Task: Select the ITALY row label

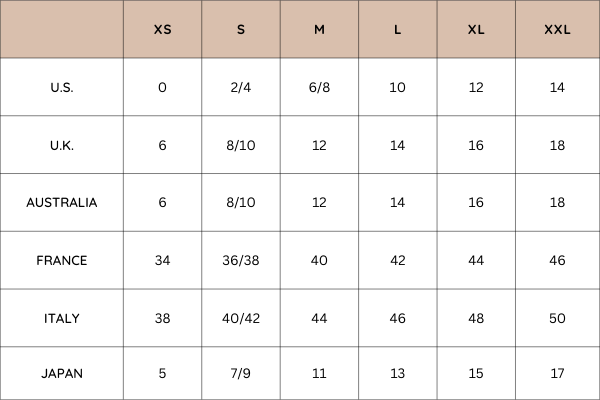Action: coord(62,318)
